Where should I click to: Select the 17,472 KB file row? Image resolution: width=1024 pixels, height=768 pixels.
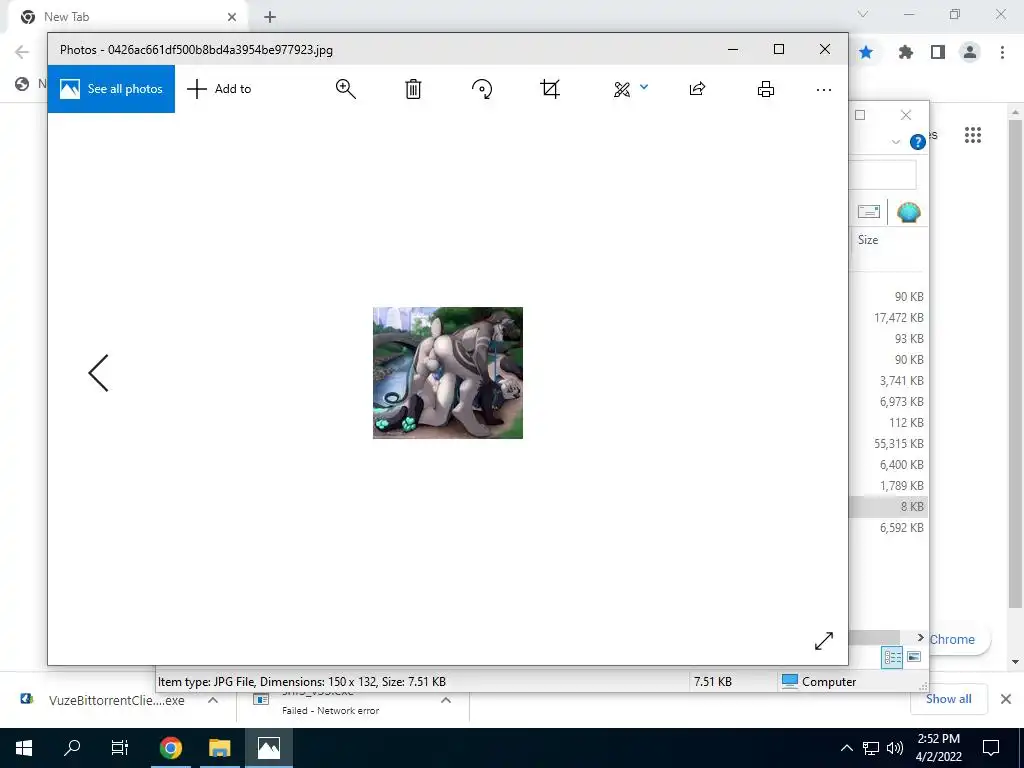click(x=888, y=317)
